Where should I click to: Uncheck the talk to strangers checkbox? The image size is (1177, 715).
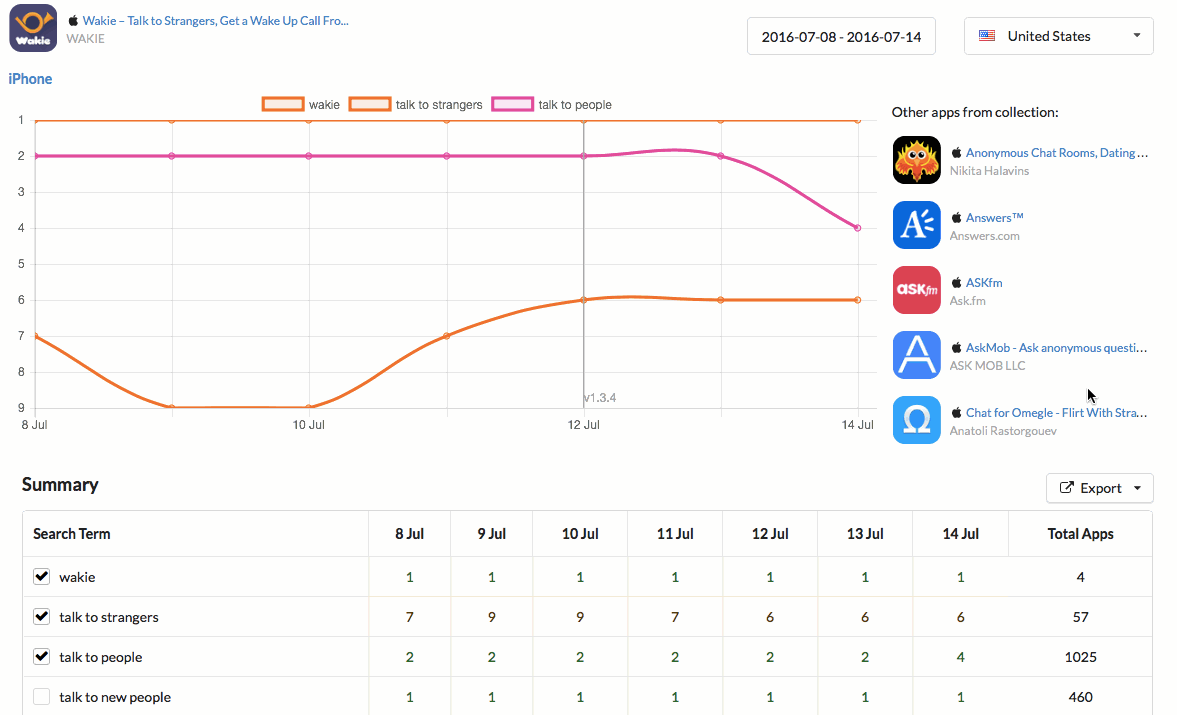point(42,617)
